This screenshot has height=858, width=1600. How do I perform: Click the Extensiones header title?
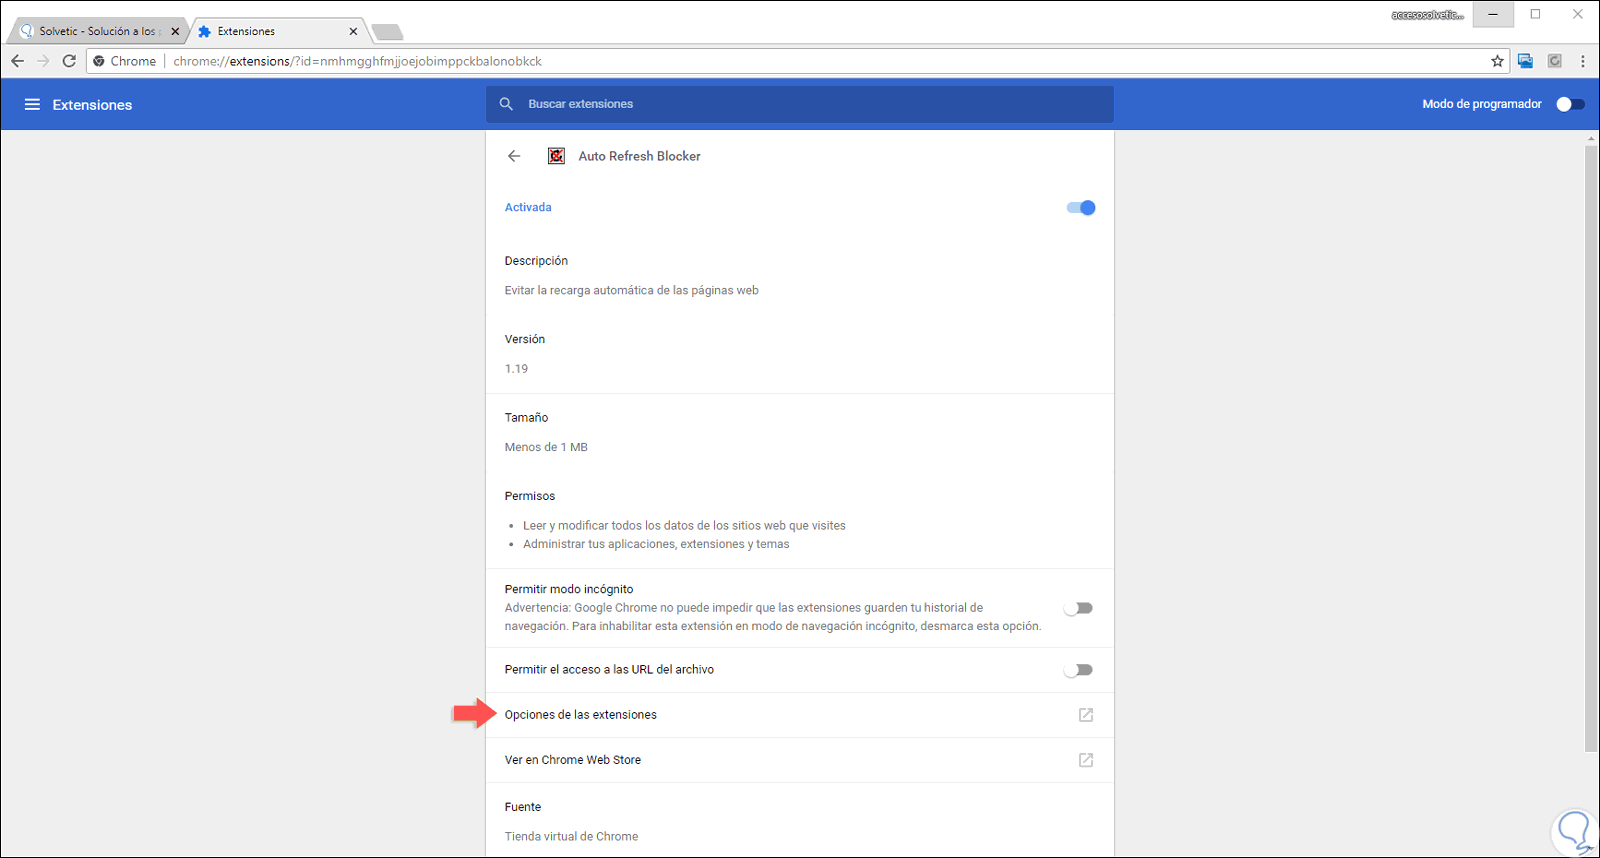(92, 105)
